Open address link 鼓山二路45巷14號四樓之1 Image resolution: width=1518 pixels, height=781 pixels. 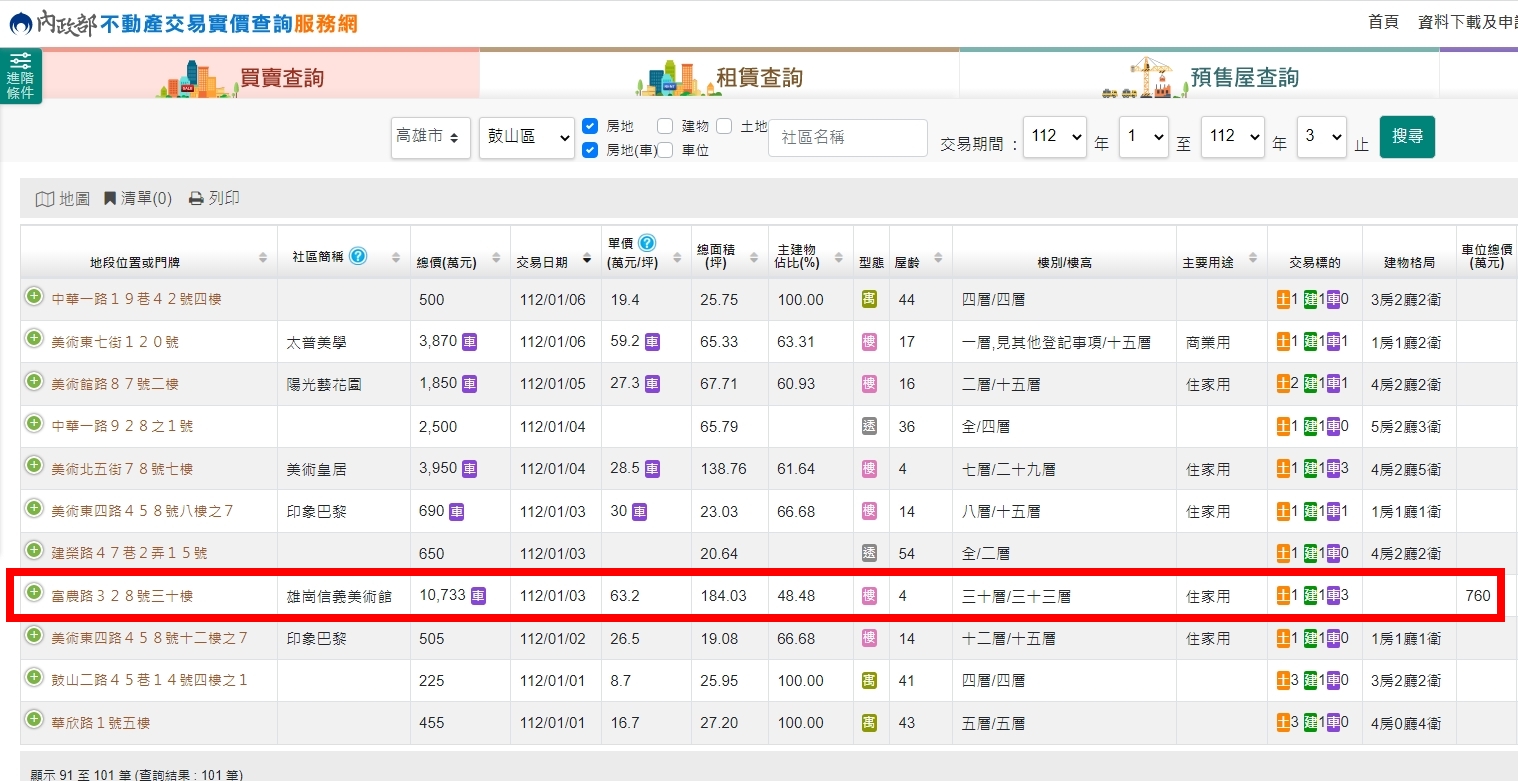(x=150, y=681)
